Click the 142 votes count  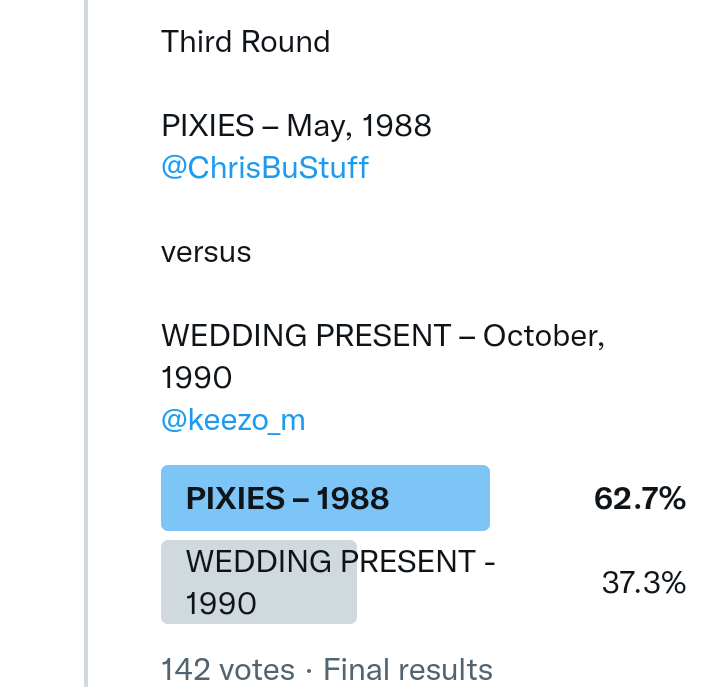[x=228, y=669]
